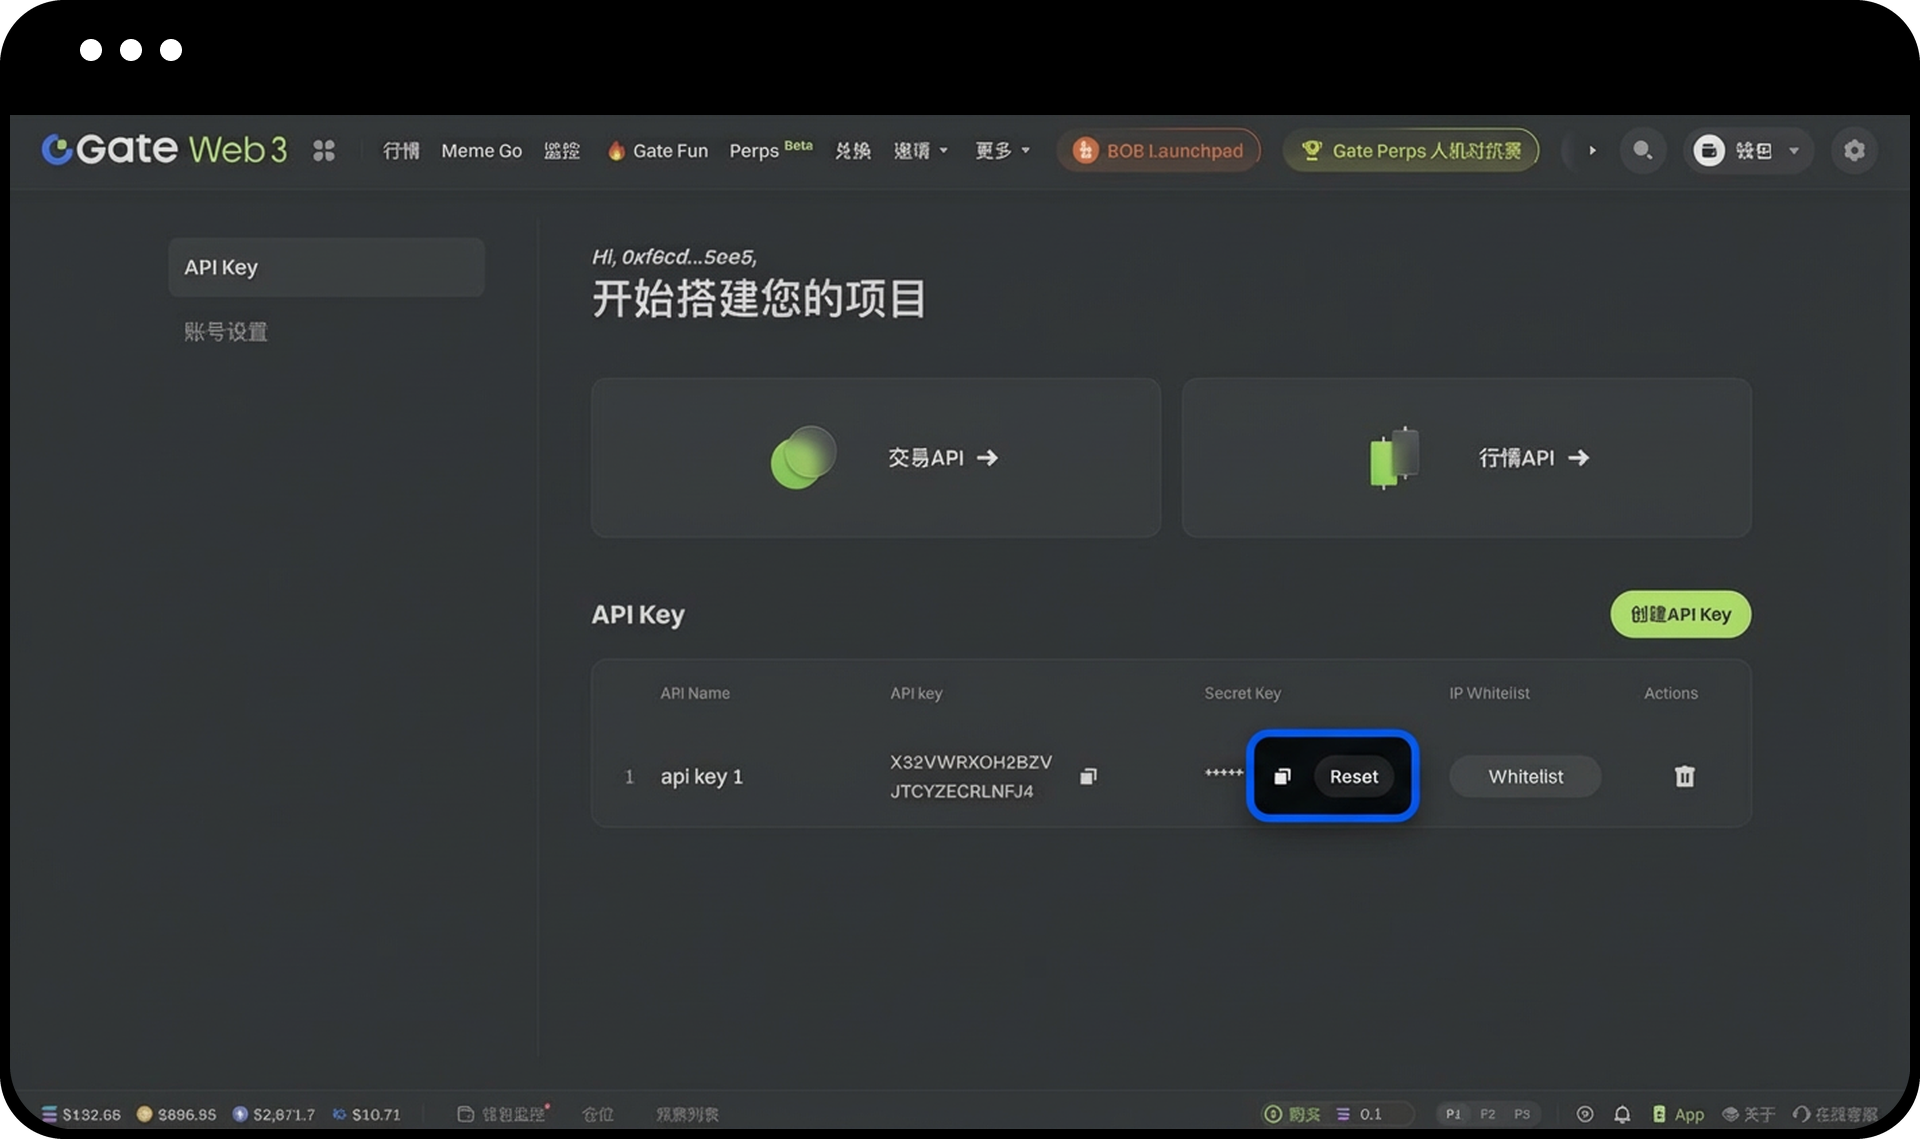Image resolution: width=1920 pixels, height=1139 pixels.
Task: Select P1 preset in status bar
Action: click(x=1453, y=1113)
